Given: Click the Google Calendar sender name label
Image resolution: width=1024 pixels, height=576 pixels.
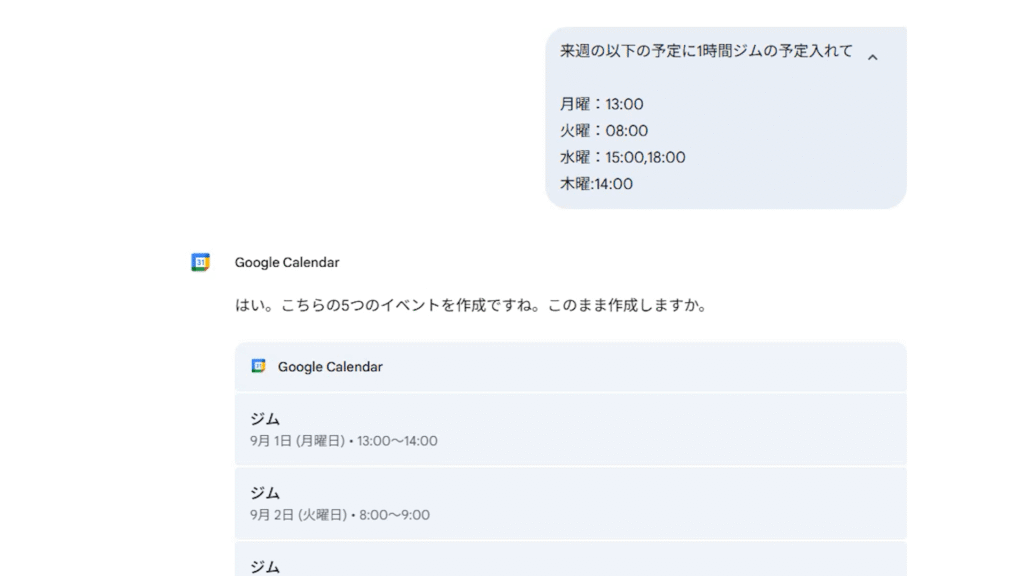Looking at the screenshot, I should (x=287, y=262).
